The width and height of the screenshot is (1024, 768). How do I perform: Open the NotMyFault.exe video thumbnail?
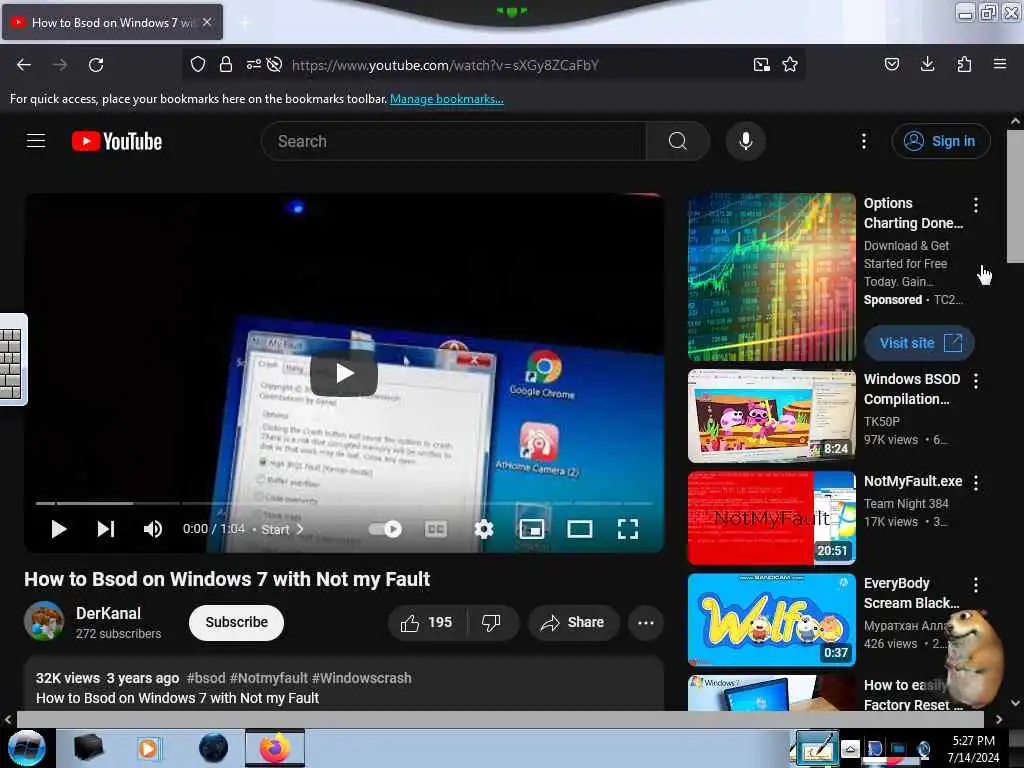(772, 517)
